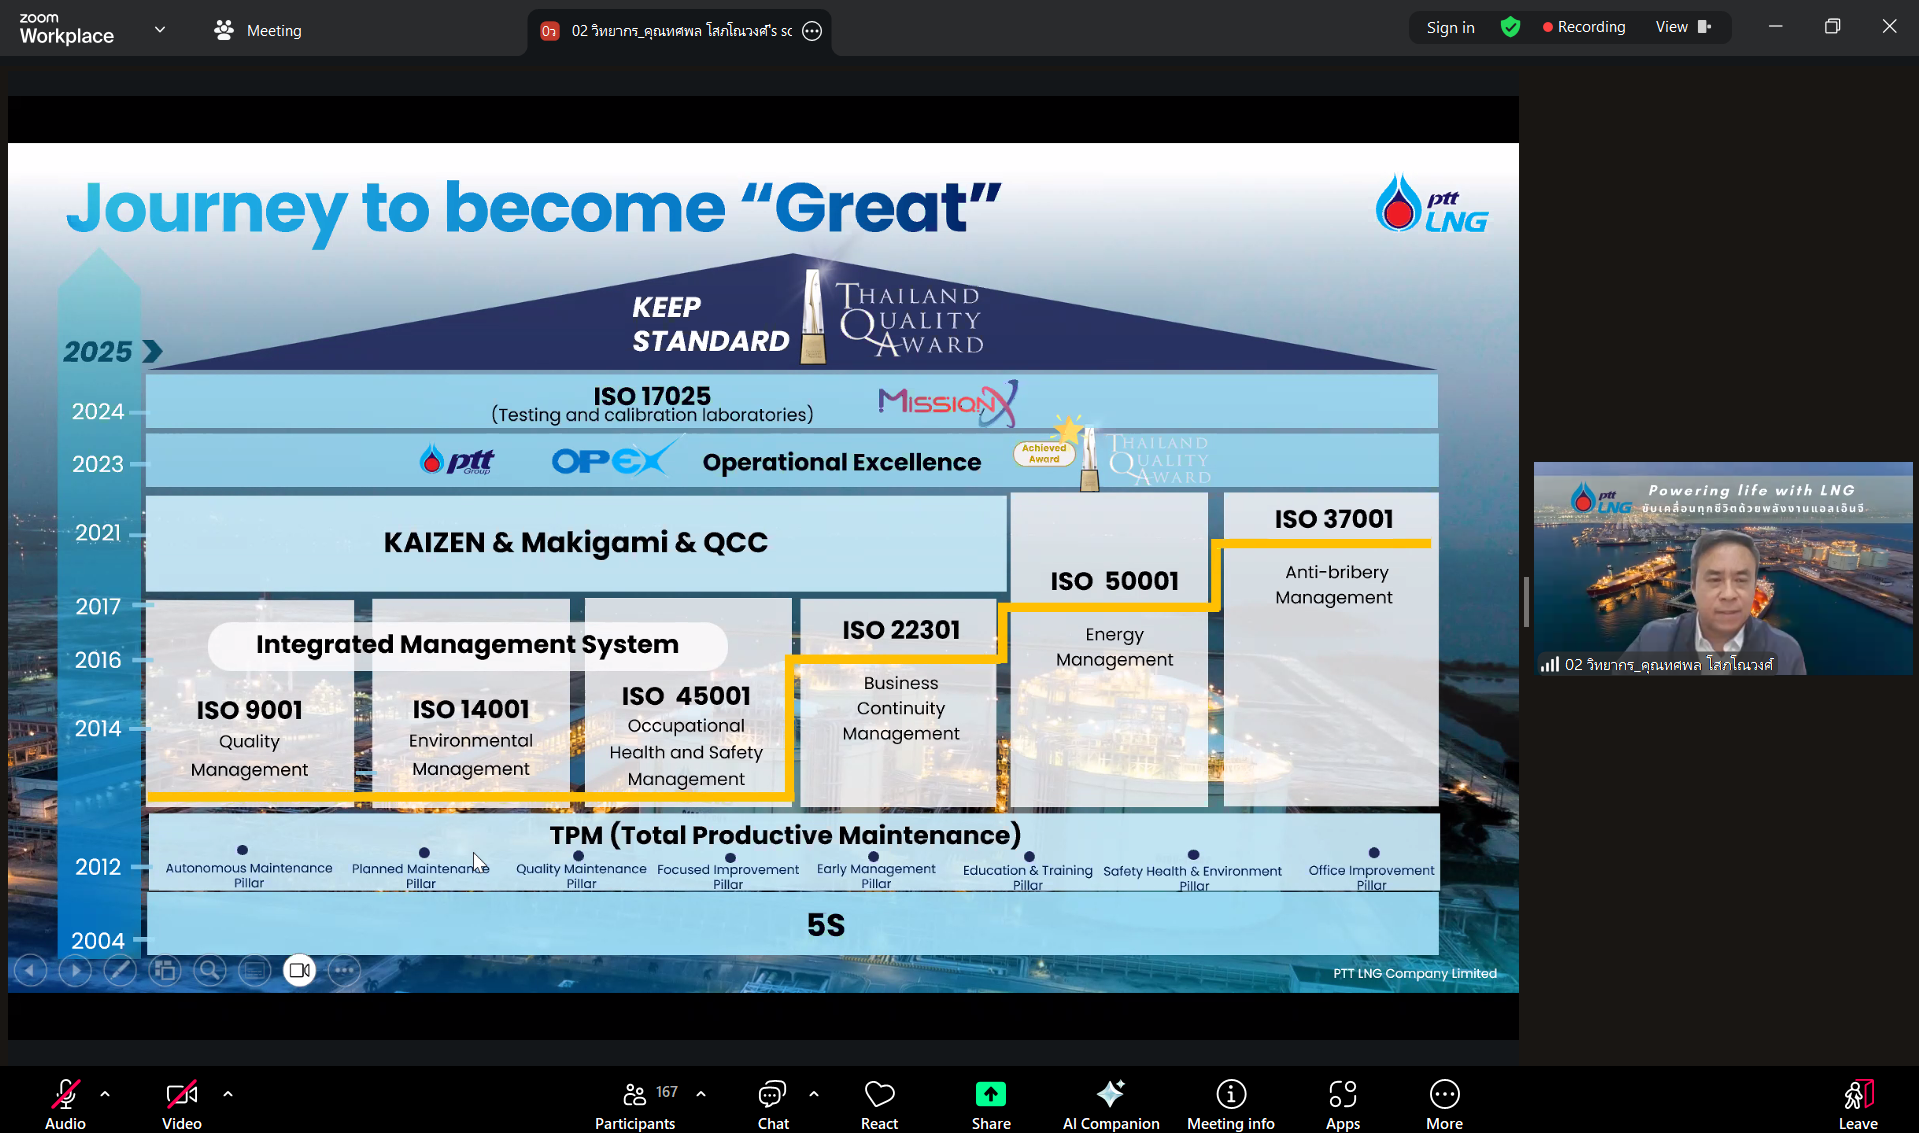Screen dimensions: 1919x1133
Task: Unmute microphone with the Audio button
Action: point(65,1103)
